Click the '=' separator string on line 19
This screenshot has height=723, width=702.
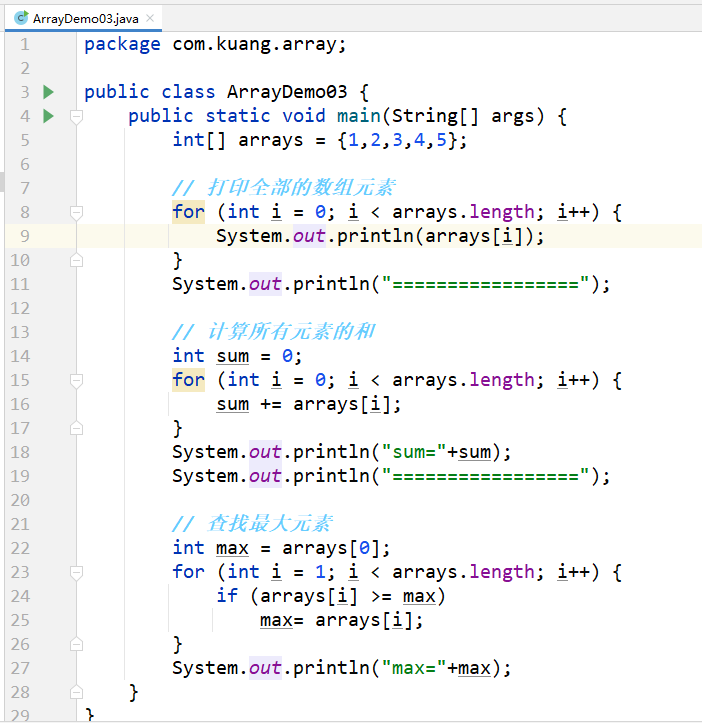click(485, 476)
